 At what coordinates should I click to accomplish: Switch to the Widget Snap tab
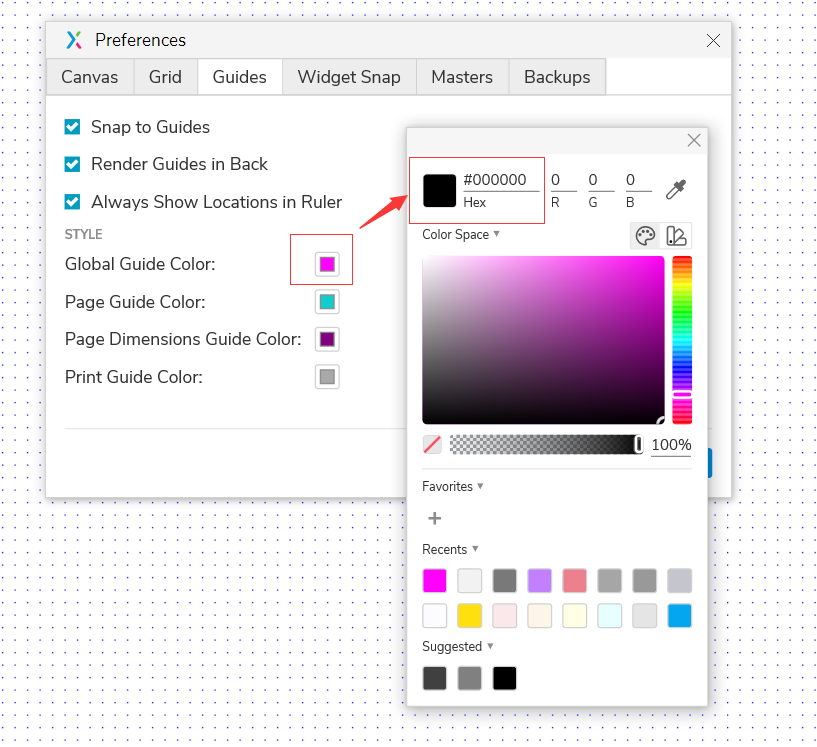coord(349,77)
